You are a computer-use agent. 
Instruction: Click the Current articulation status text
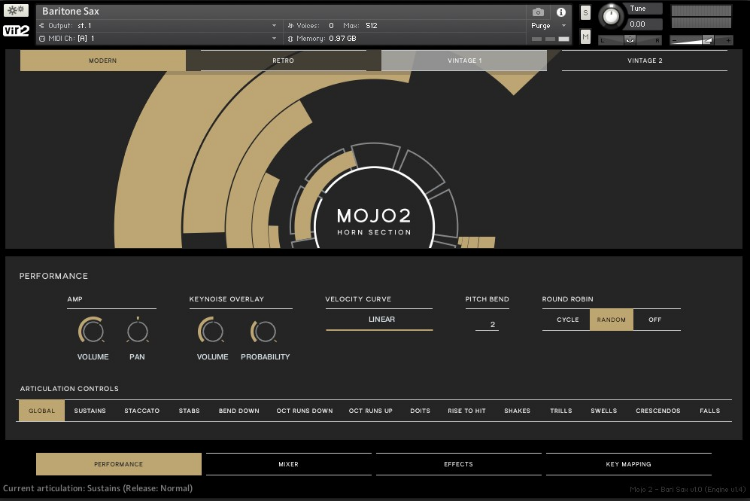pyautogui.click(x=98, y=489)
